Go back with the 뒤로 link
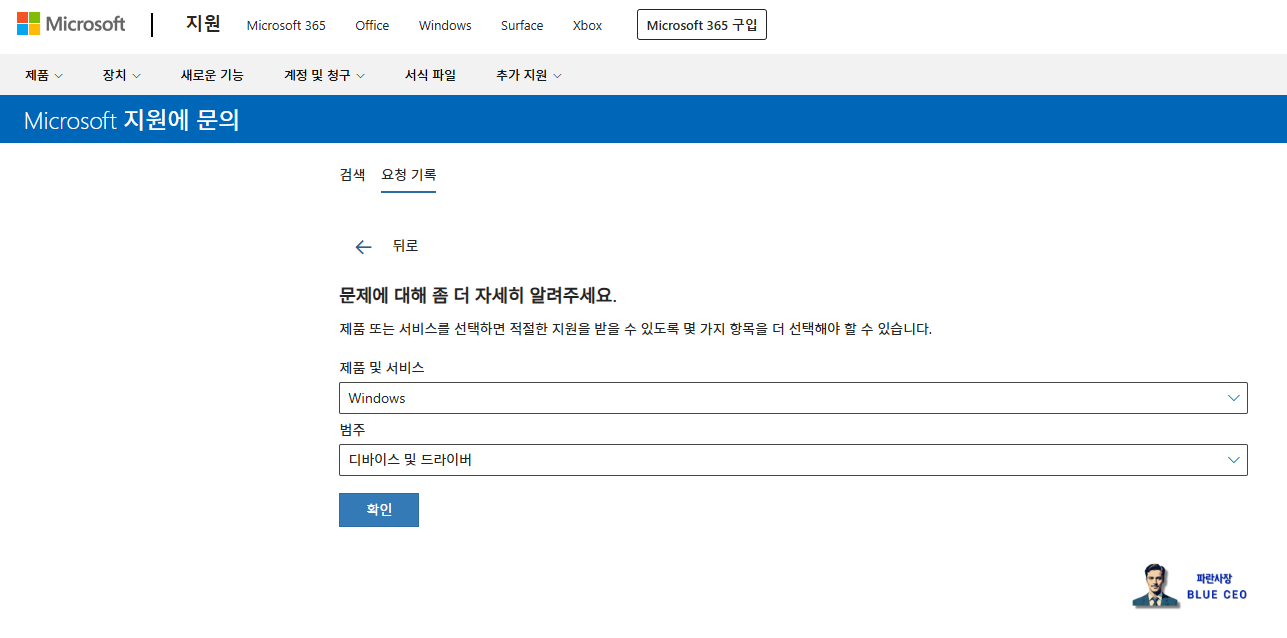 coord(405,246)
